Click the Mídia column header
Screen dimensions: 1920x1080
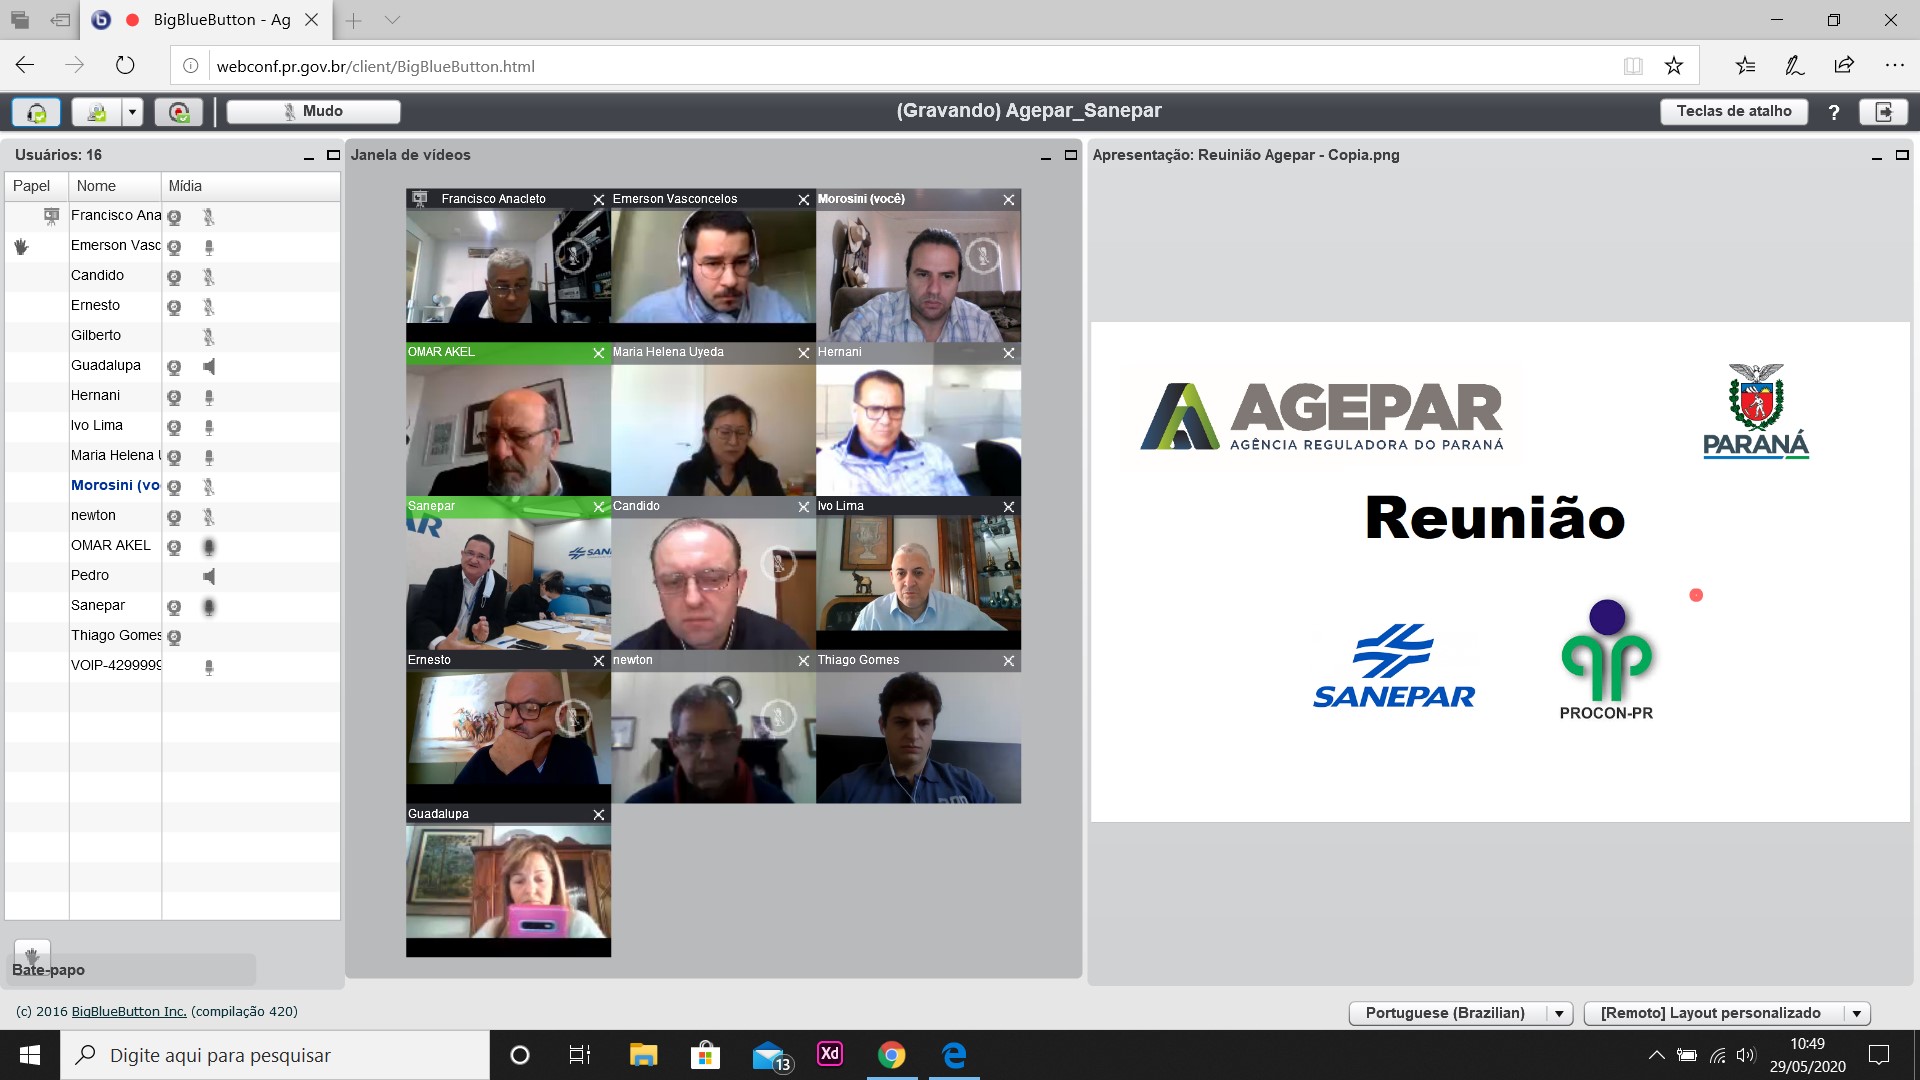[251, 186]
